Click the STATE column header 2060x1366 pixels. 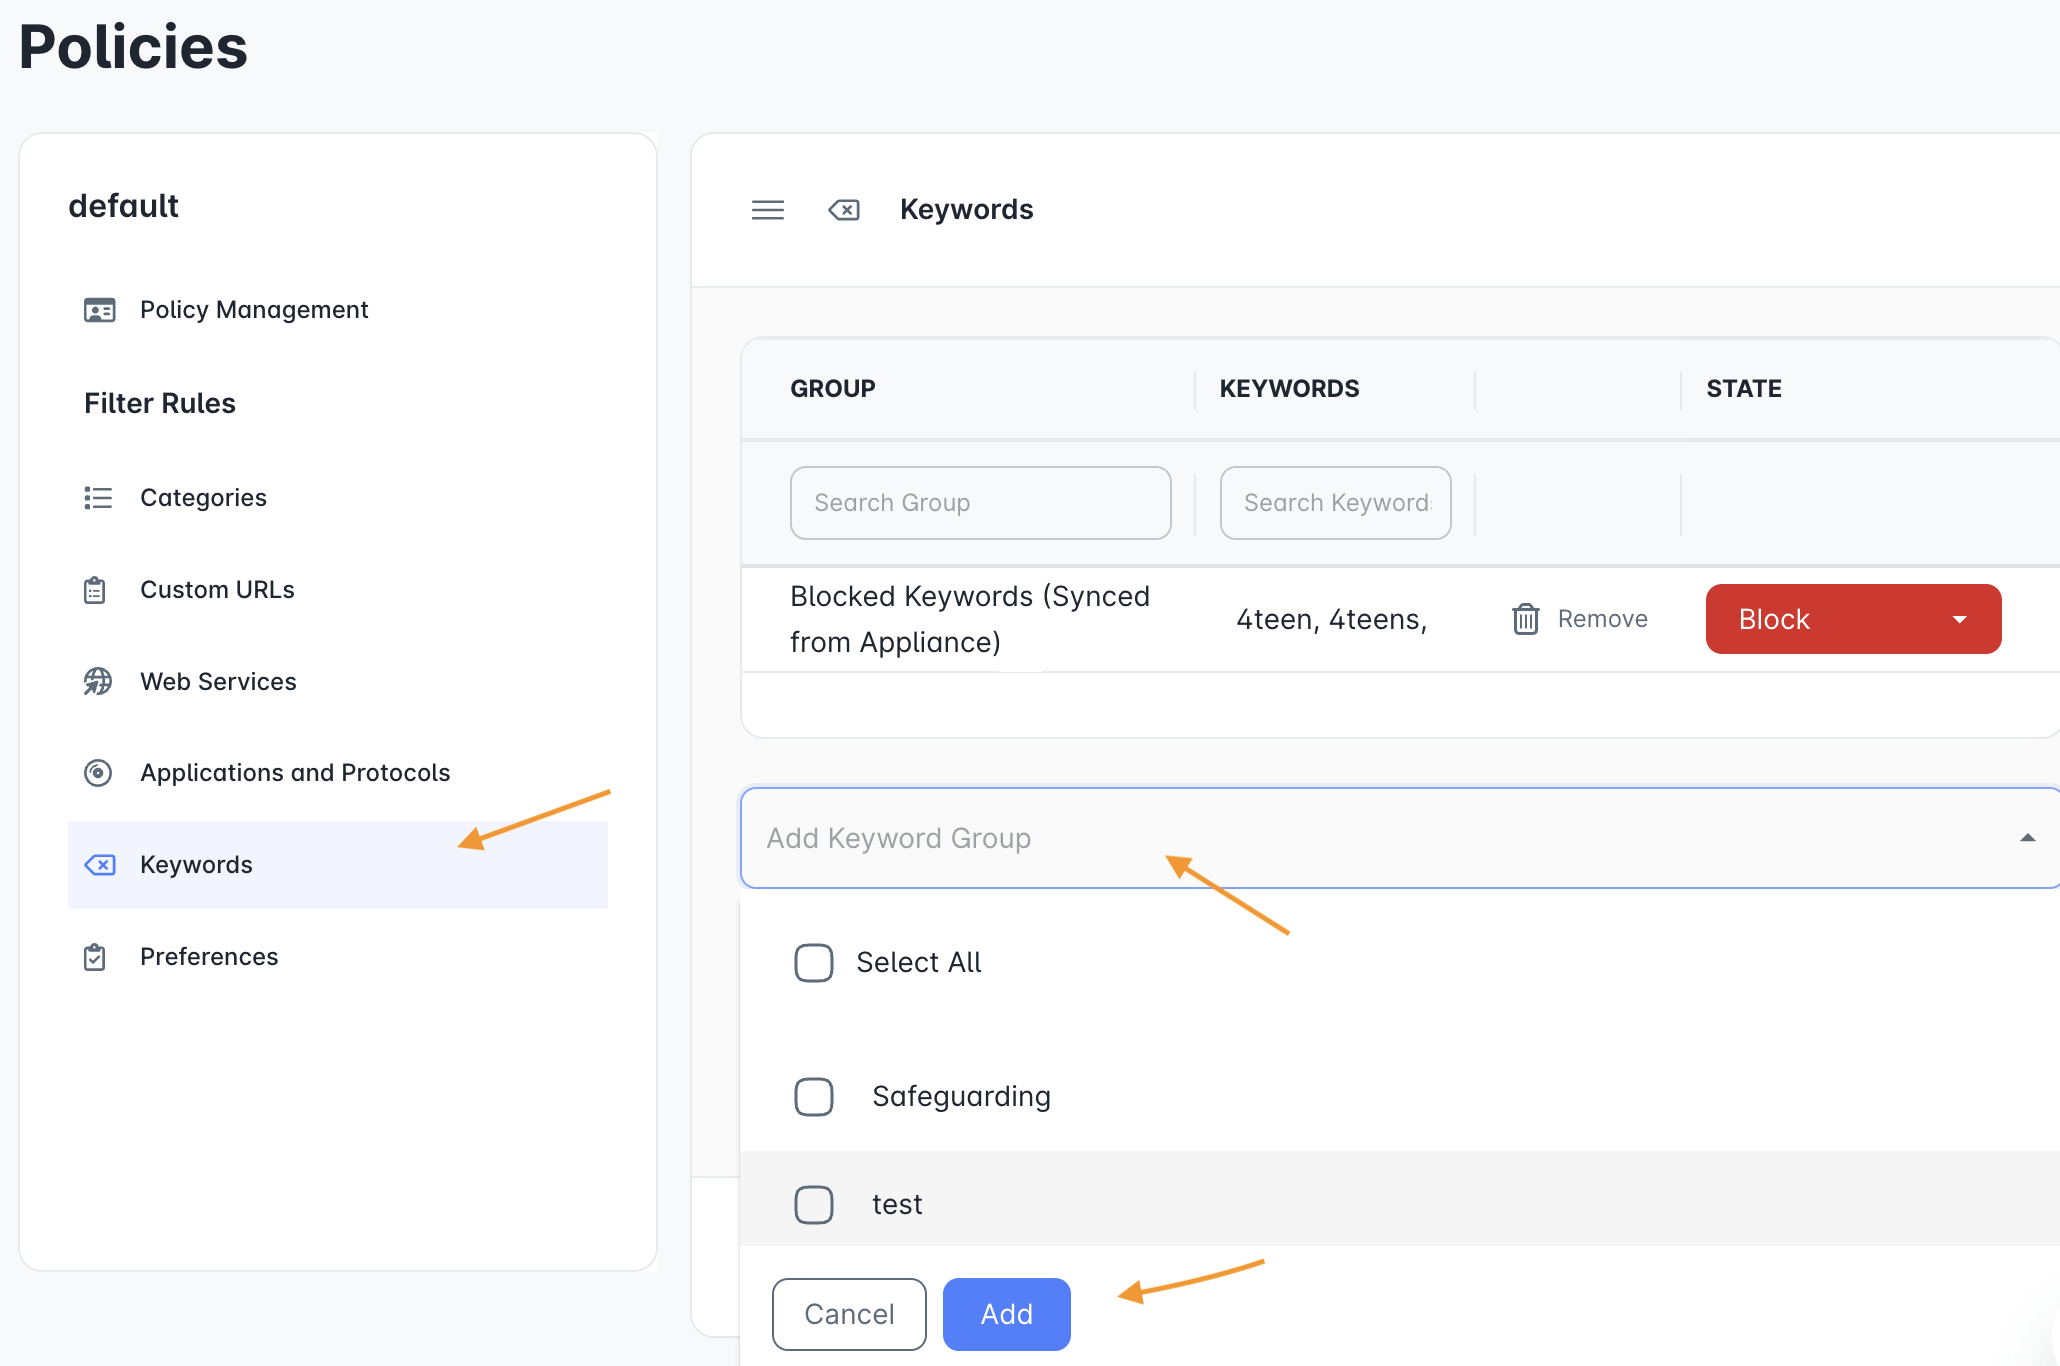click(x=1744, y=389)
